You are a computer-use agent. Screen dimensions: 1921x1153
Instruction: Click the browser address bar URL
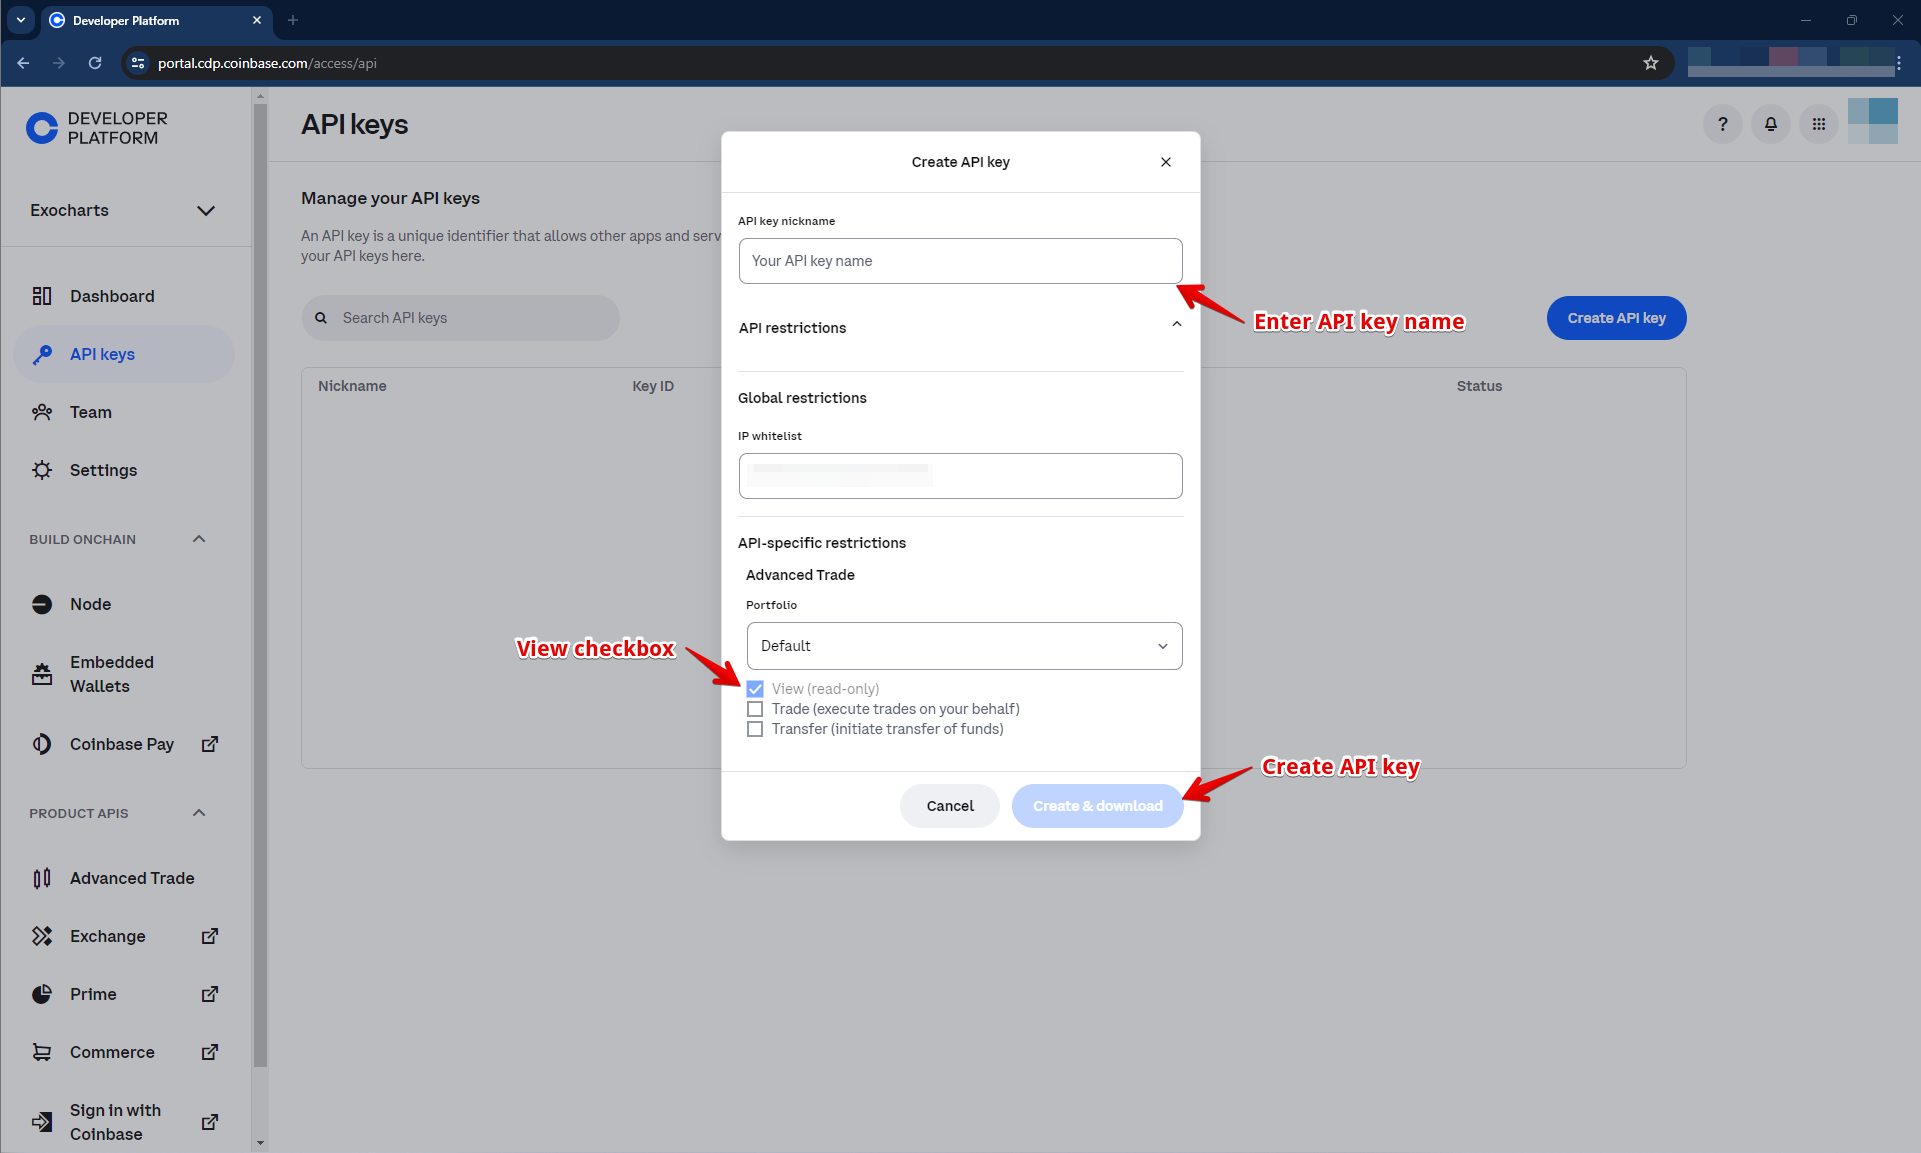point(267,63)
